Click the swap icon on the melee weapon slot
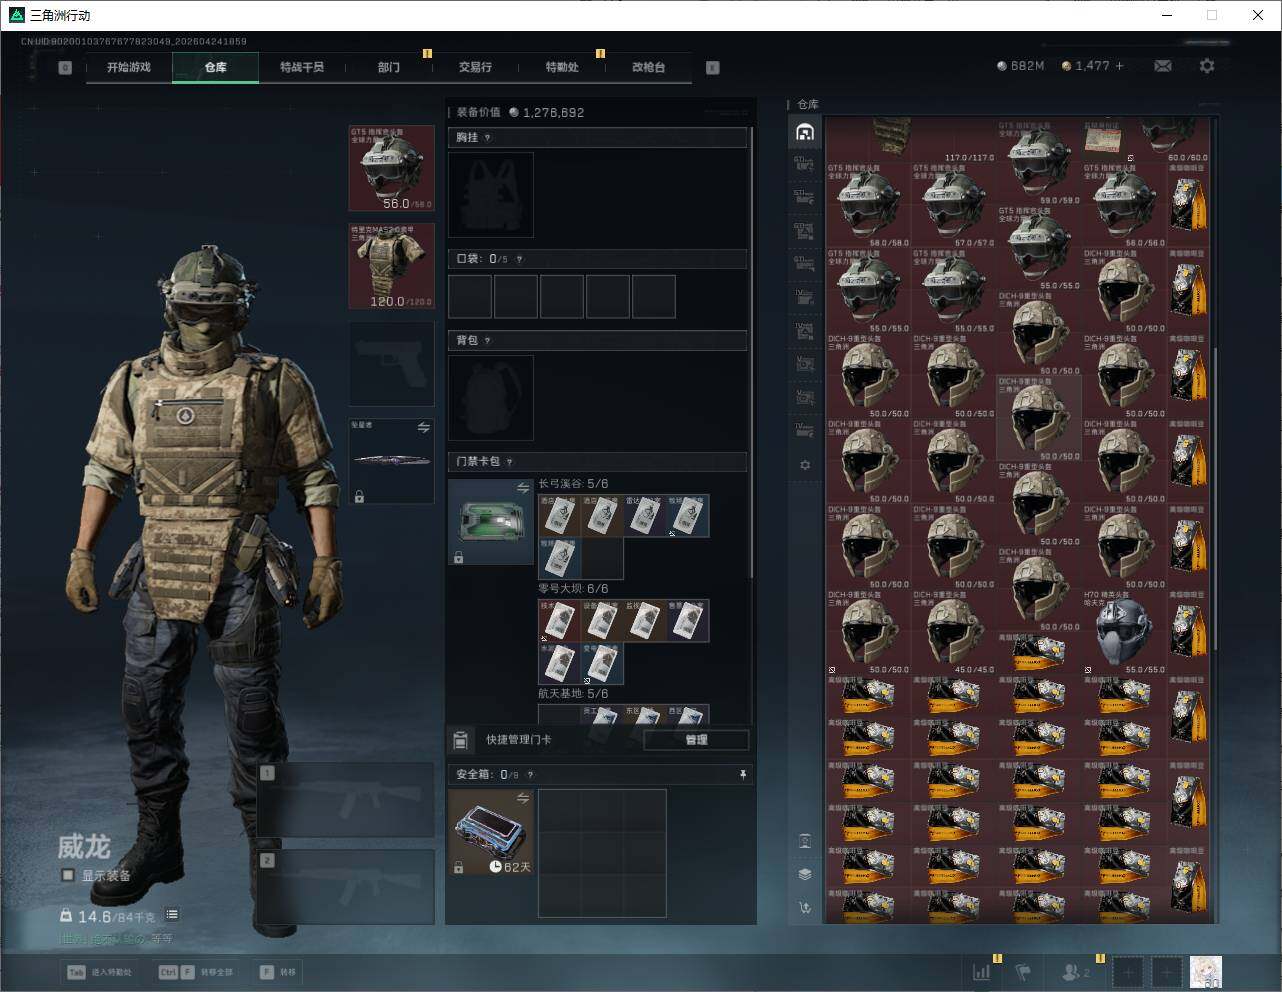Image resolution: width=1282 pixels, height=992 pixels. pos(424,428)
